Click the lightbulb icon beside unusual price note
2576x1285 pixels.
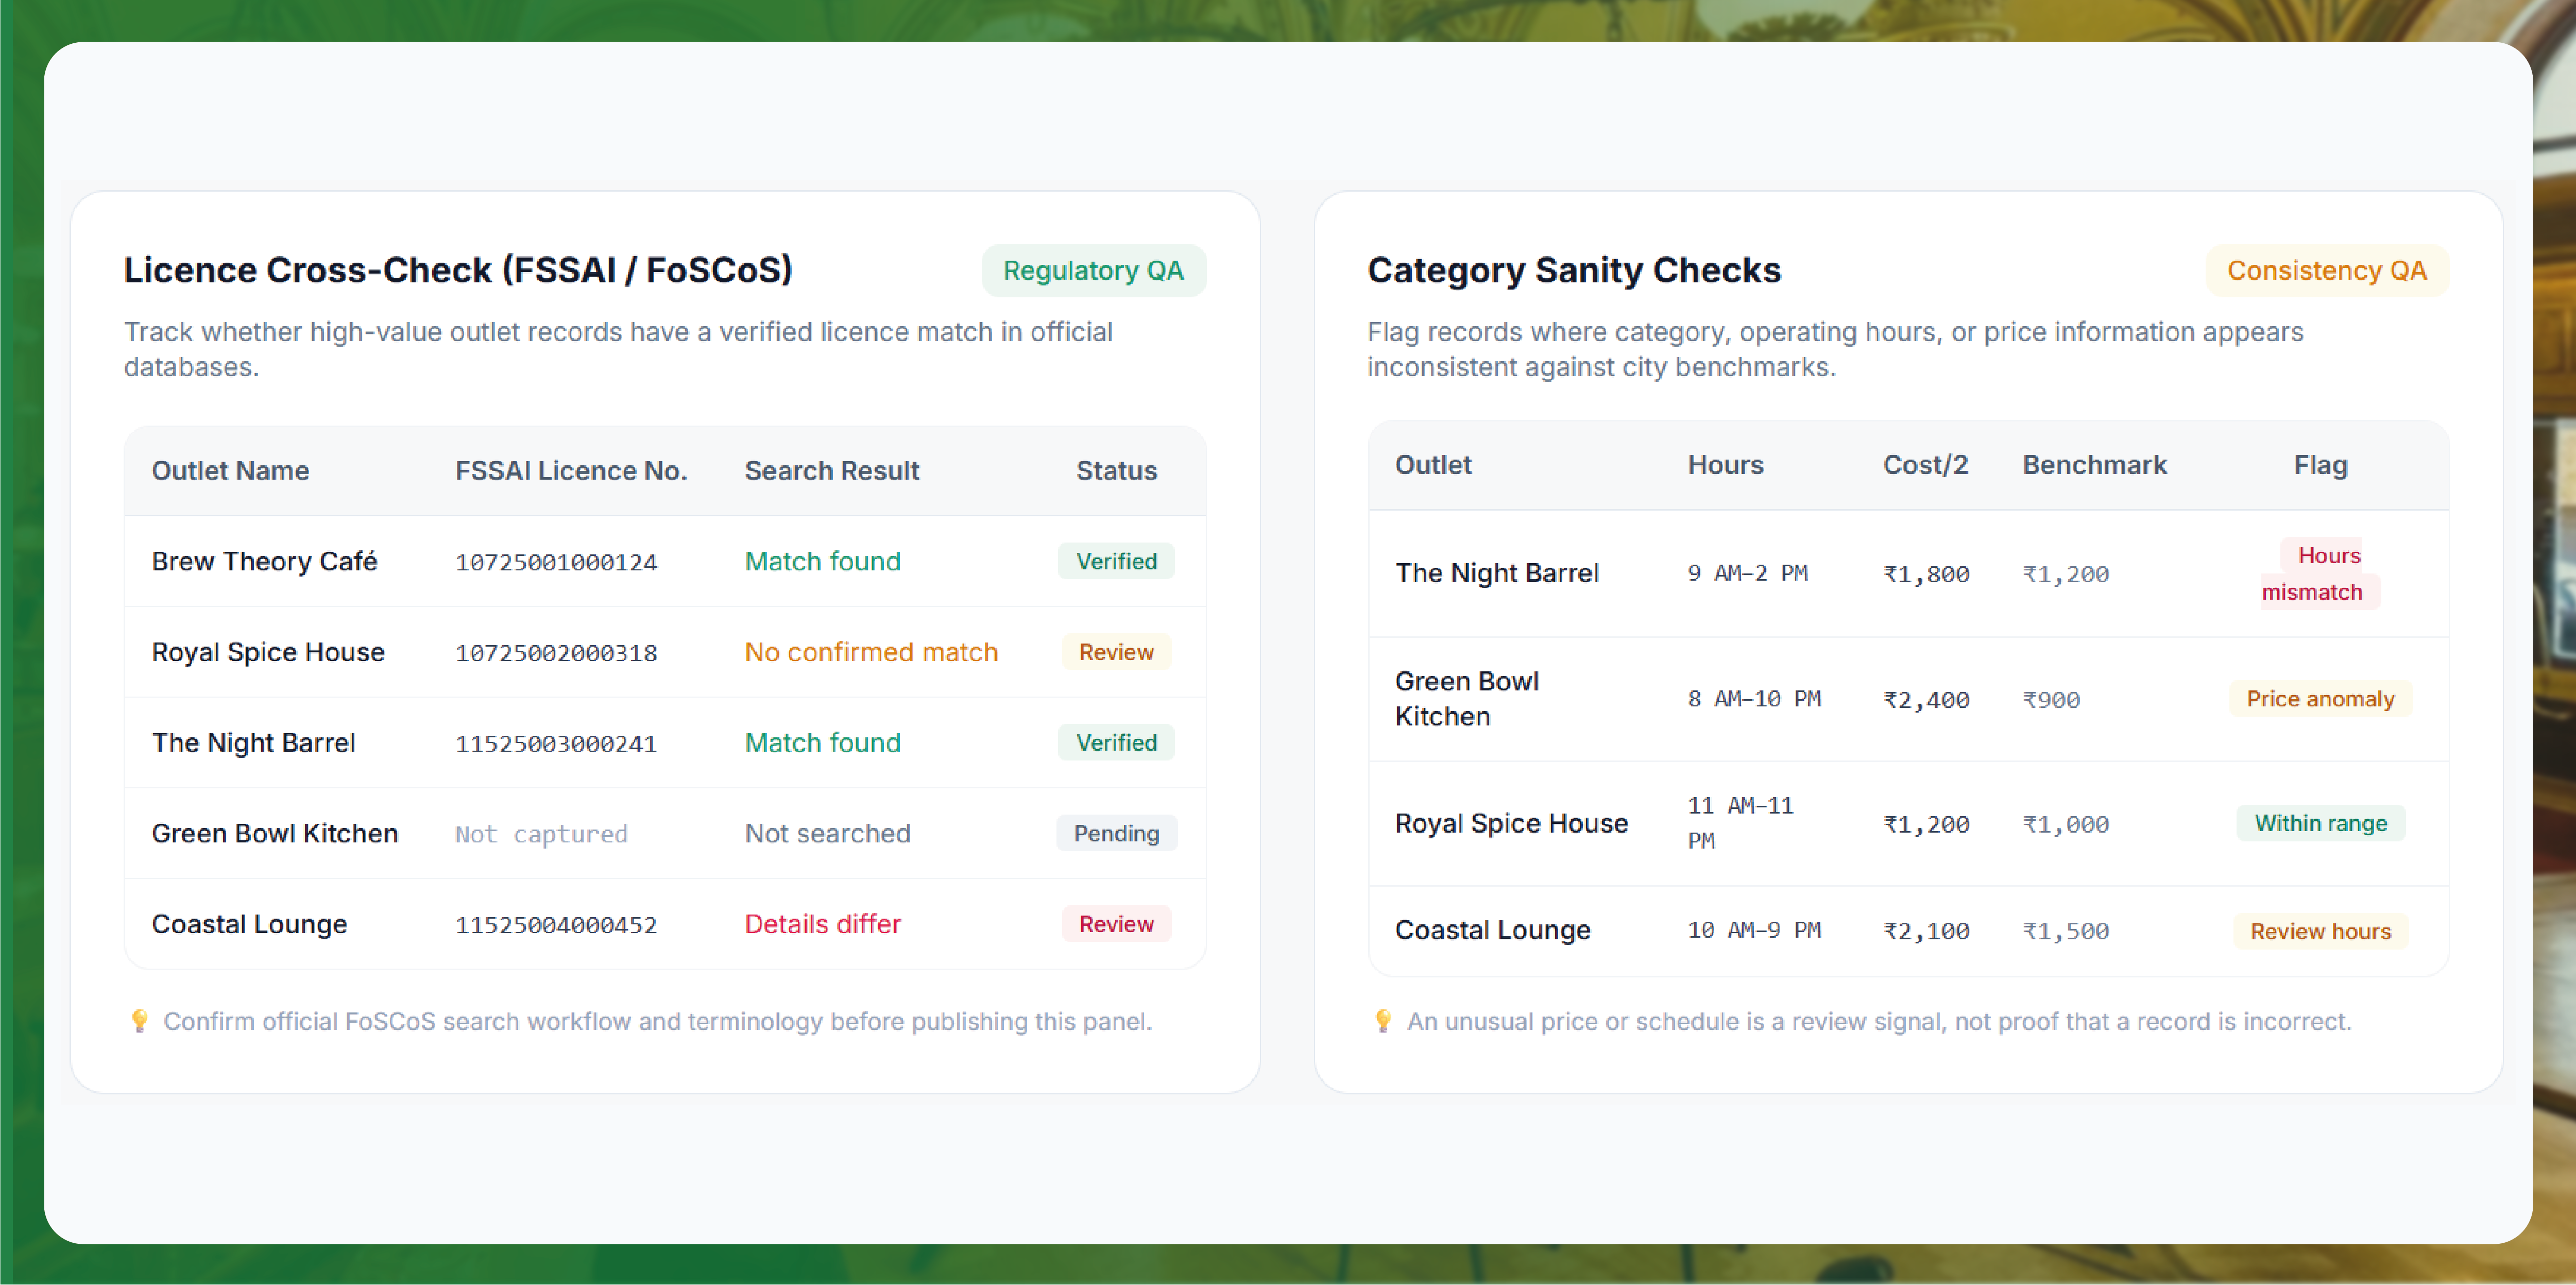(1383, 1021)
